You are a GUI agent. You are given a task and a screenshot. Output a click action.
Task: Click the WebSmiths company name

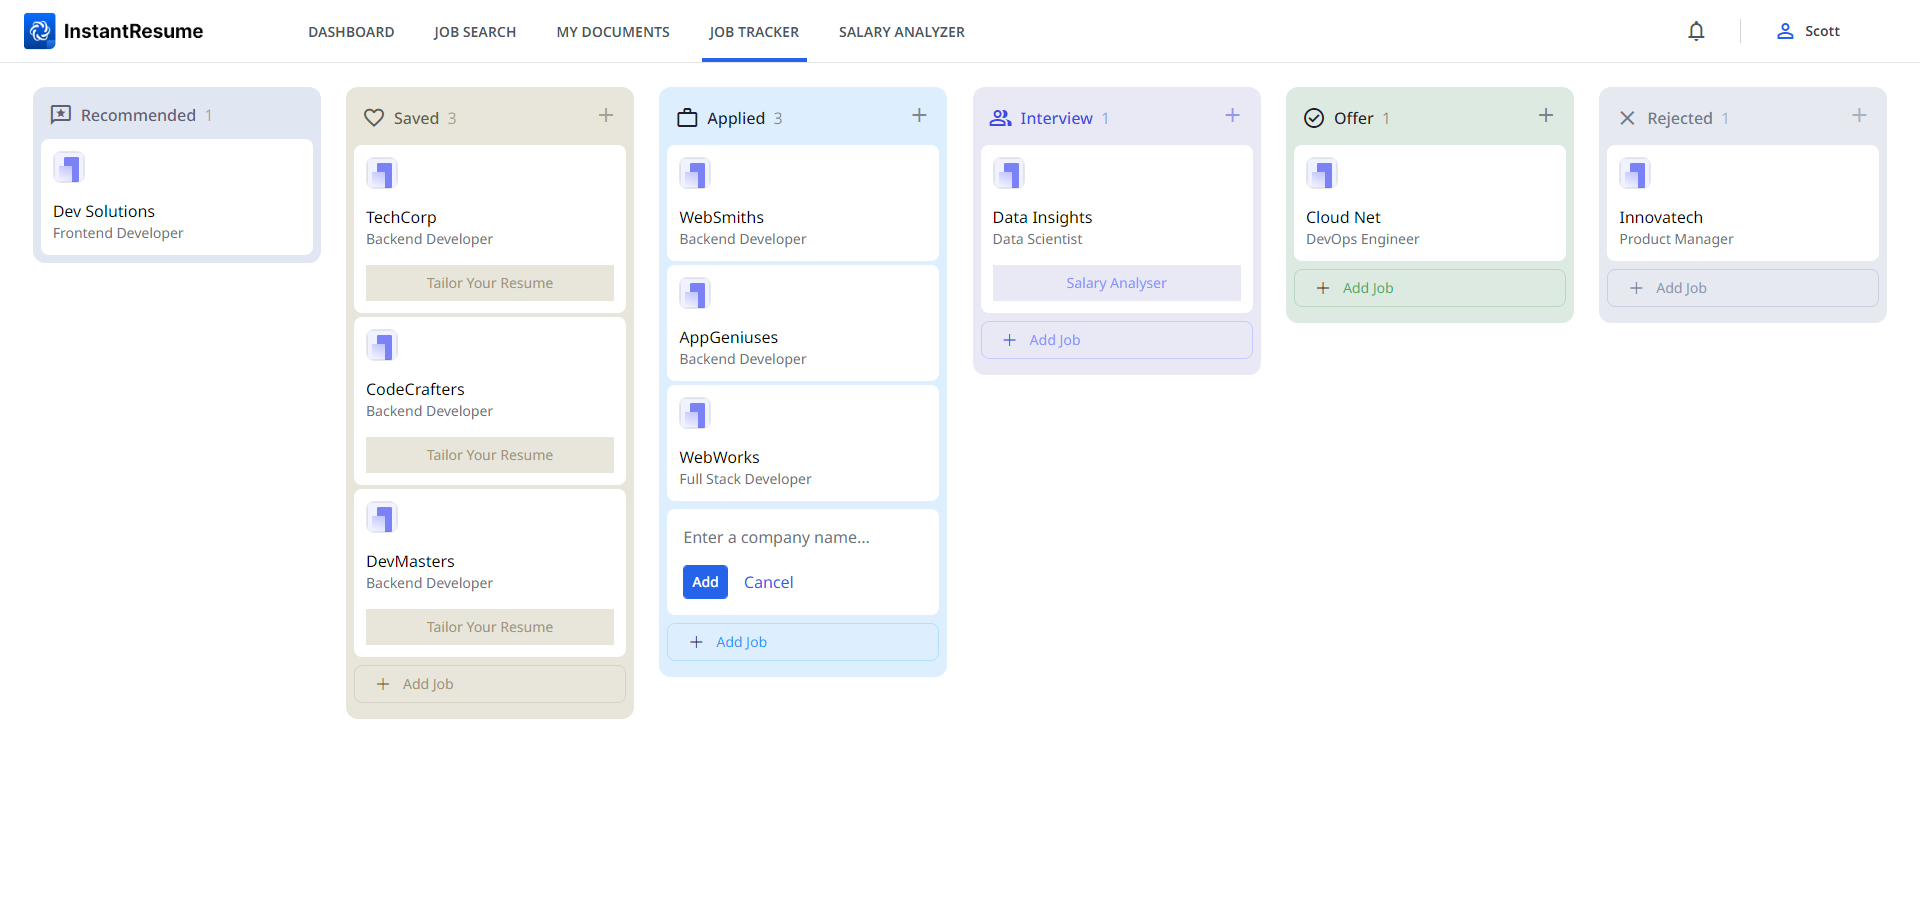pos(721,218)
